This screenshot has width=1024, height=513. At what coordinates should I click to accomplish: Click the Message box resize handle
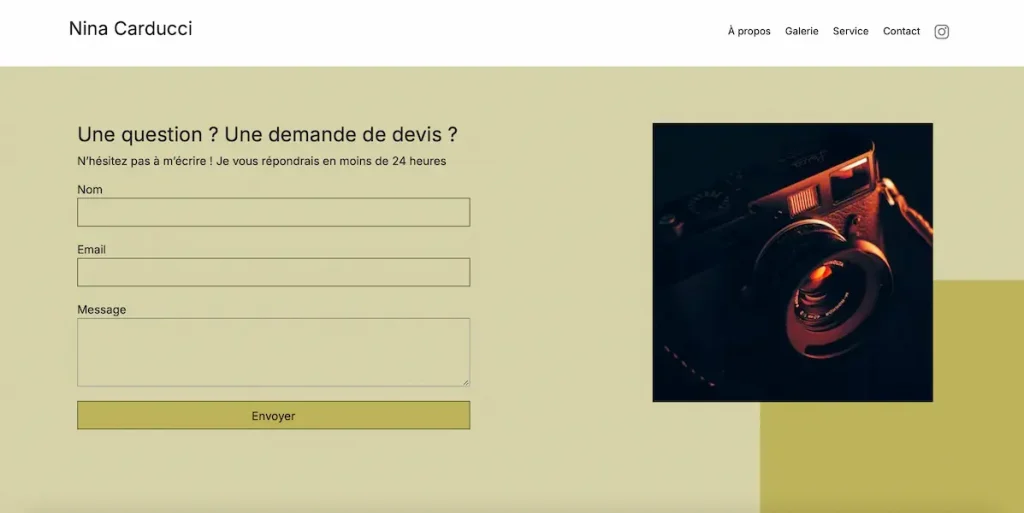click(x=465, y=382)
